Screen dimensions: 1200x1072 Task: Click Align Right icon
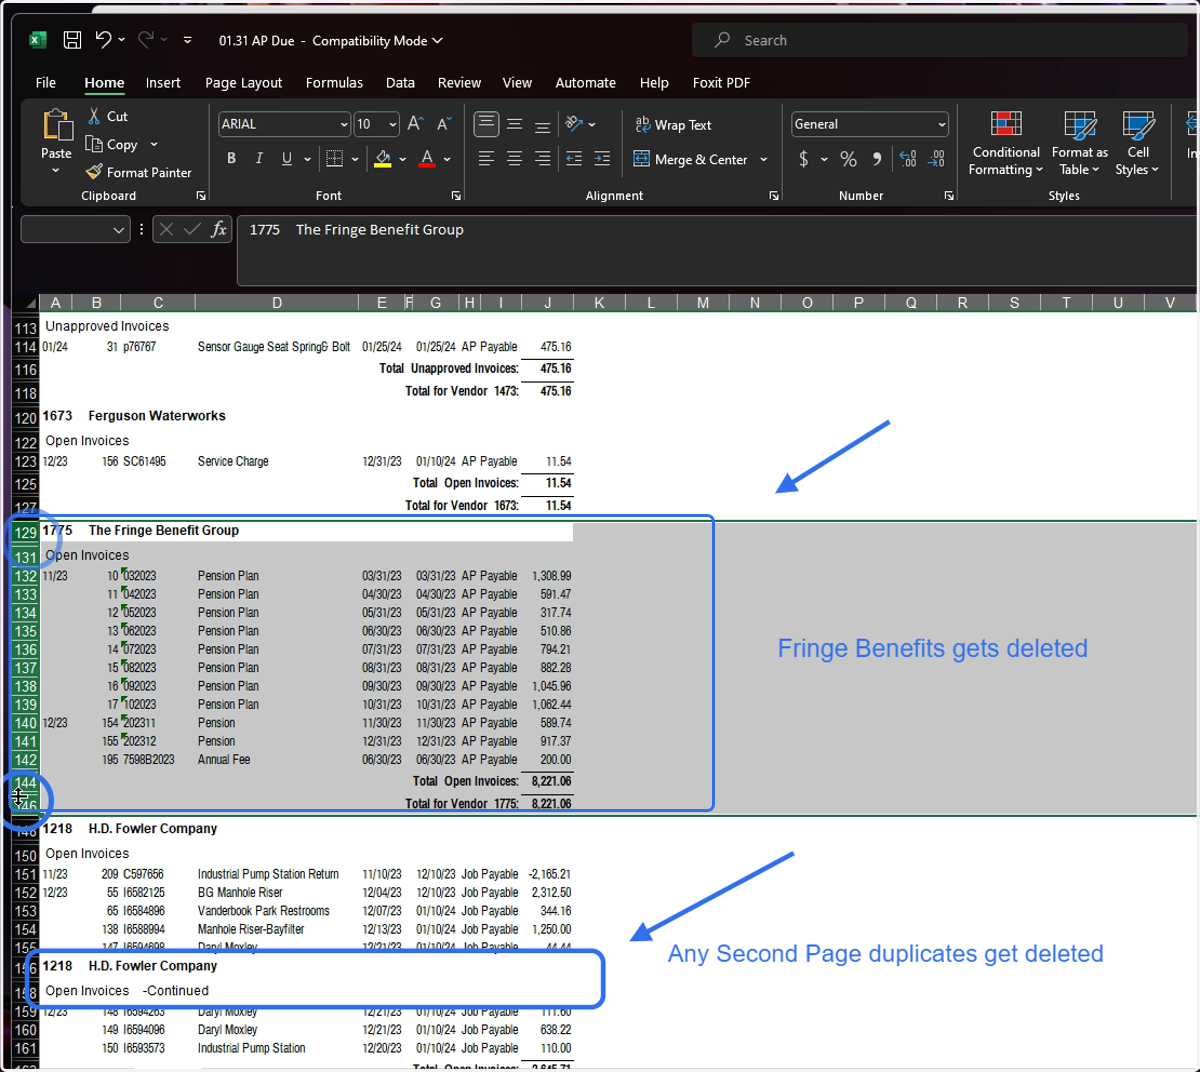pos(542,158)
